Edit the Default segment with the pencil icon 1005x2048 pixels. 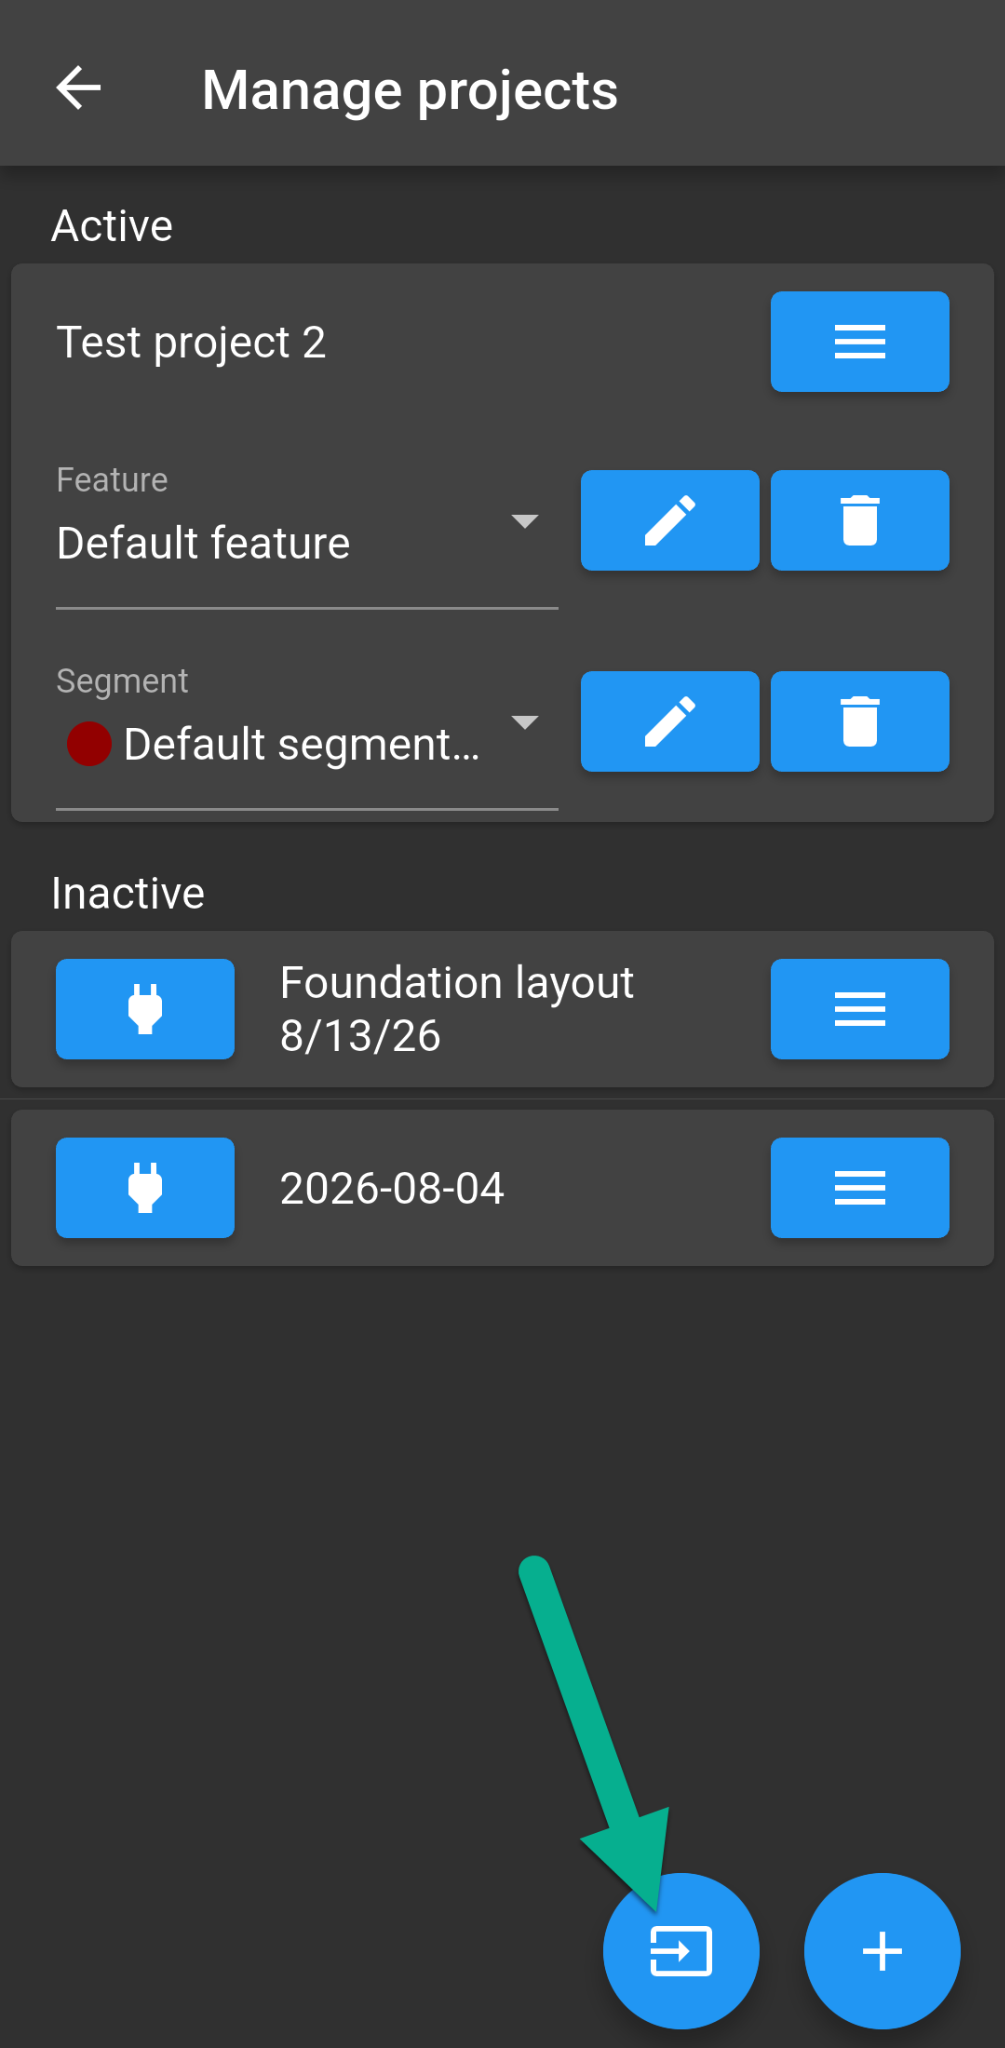click(x=670, y=721)
